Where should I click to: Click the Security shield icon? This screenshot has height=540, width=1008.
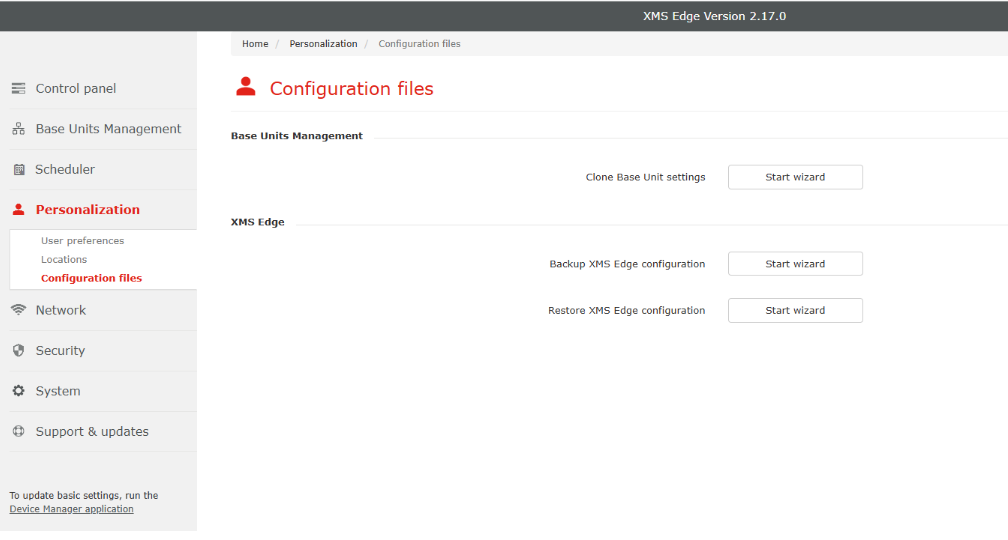[x=19, y=350]
